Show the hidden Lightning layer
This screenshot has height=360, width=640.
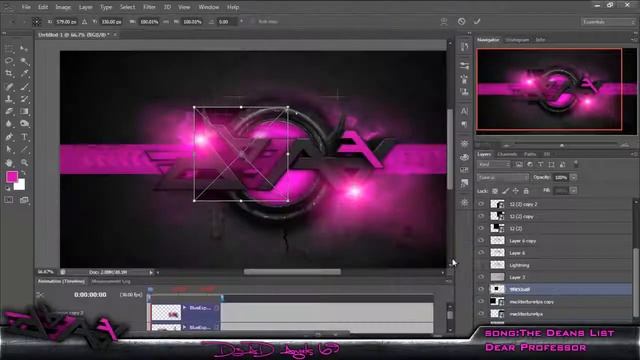481,265
